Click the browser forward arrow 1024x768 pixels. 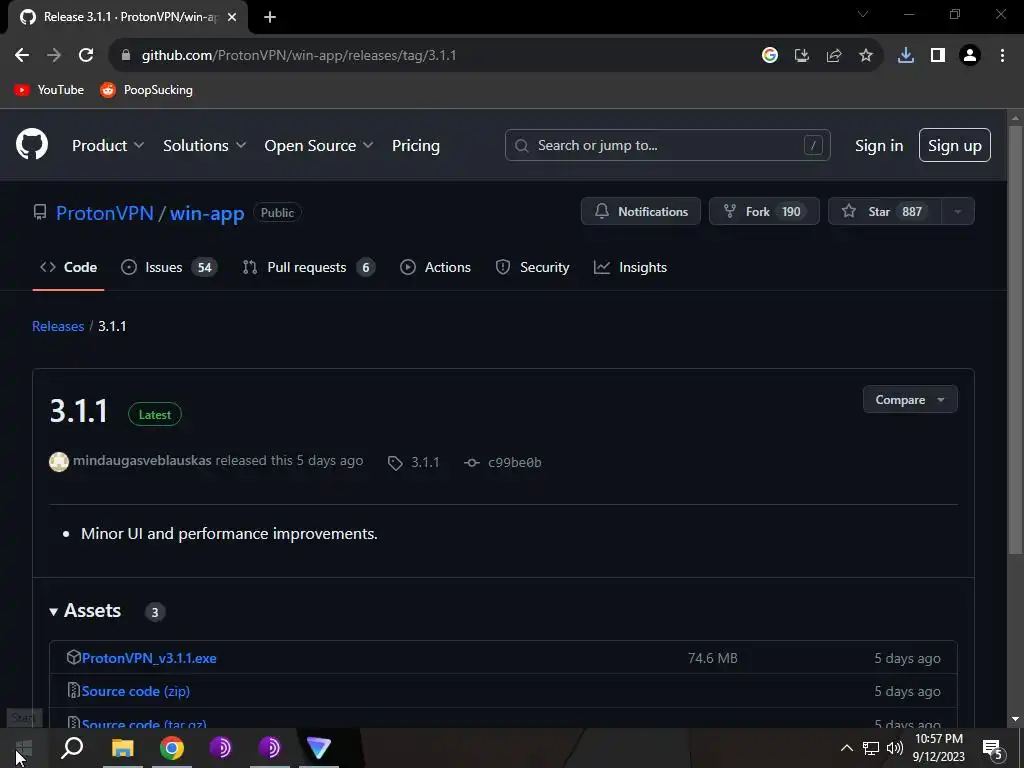click(54, 56)
